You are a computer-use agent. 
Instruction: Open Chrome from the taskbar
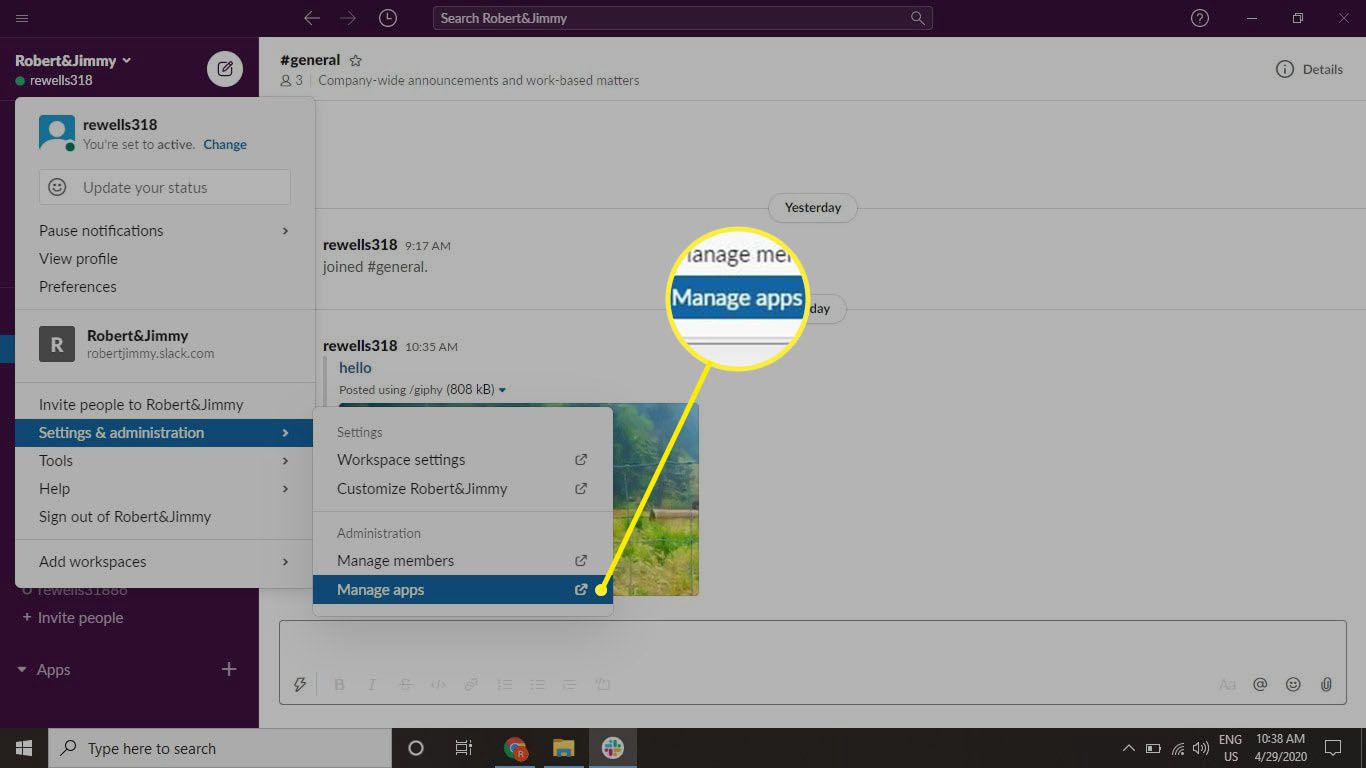pyautogui.click(x=516, y=748)
